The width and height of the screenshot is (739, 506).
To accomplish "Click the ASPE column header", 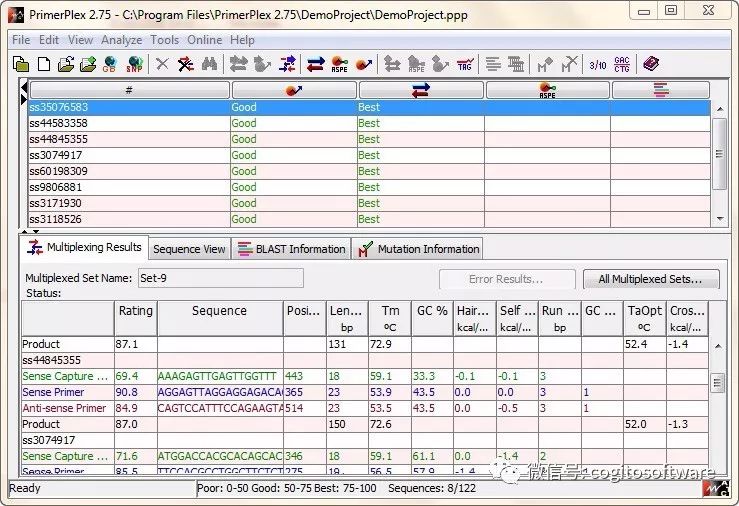I will pos(547,90).
